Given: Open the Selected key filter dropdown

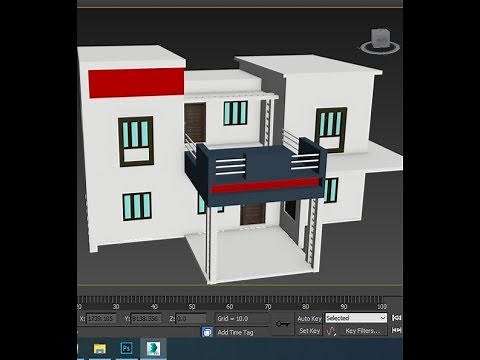Looking at the screenshot, I should click(x=356, y=318).
